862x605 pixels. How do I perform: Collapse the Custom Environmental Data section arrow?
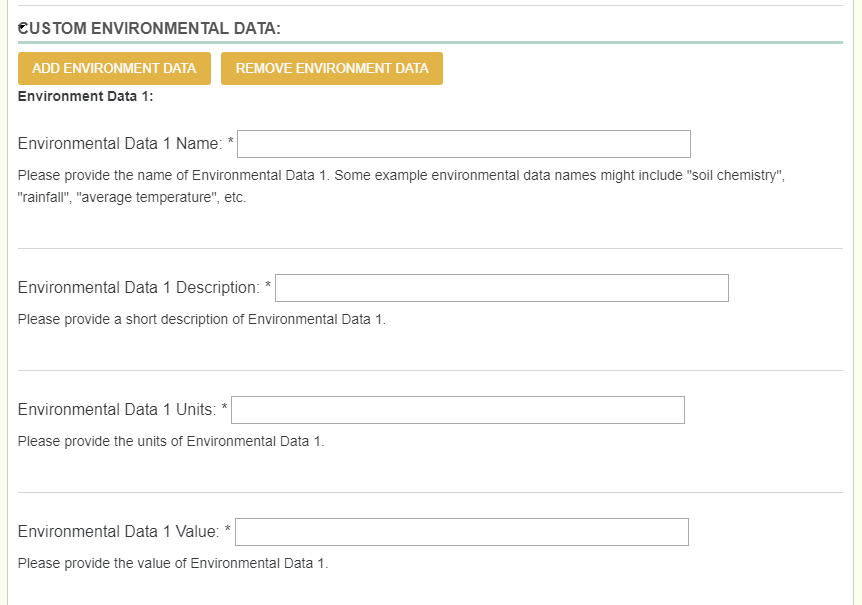pos(21,27)
